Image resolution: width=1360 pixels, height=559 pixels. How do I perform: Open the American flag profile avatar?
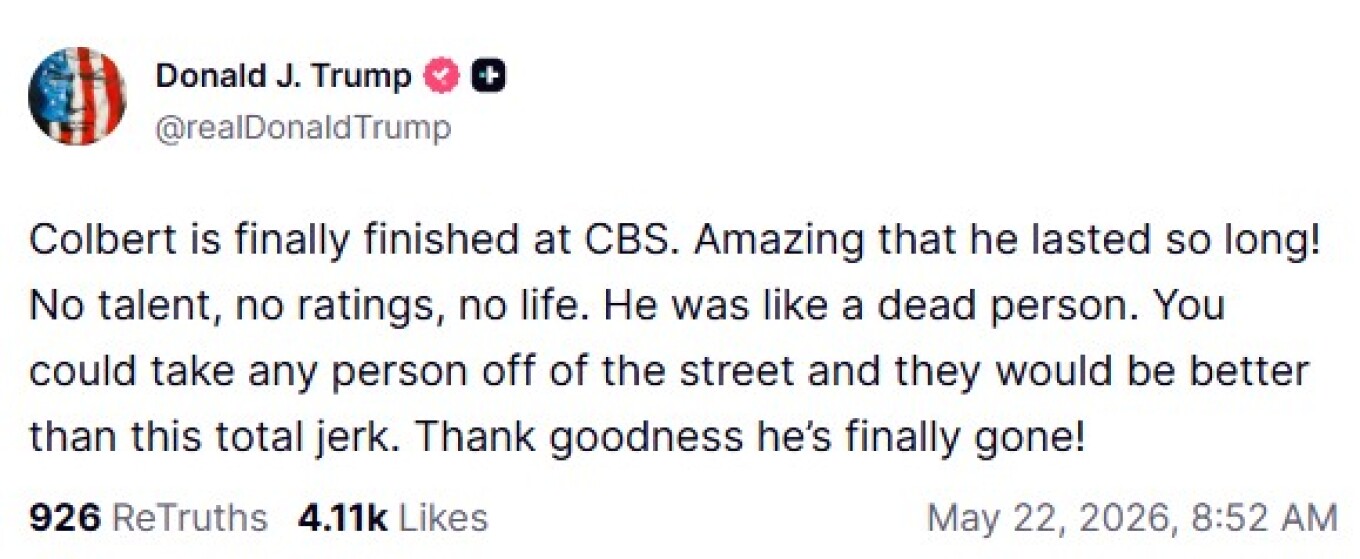coord(78,96)
